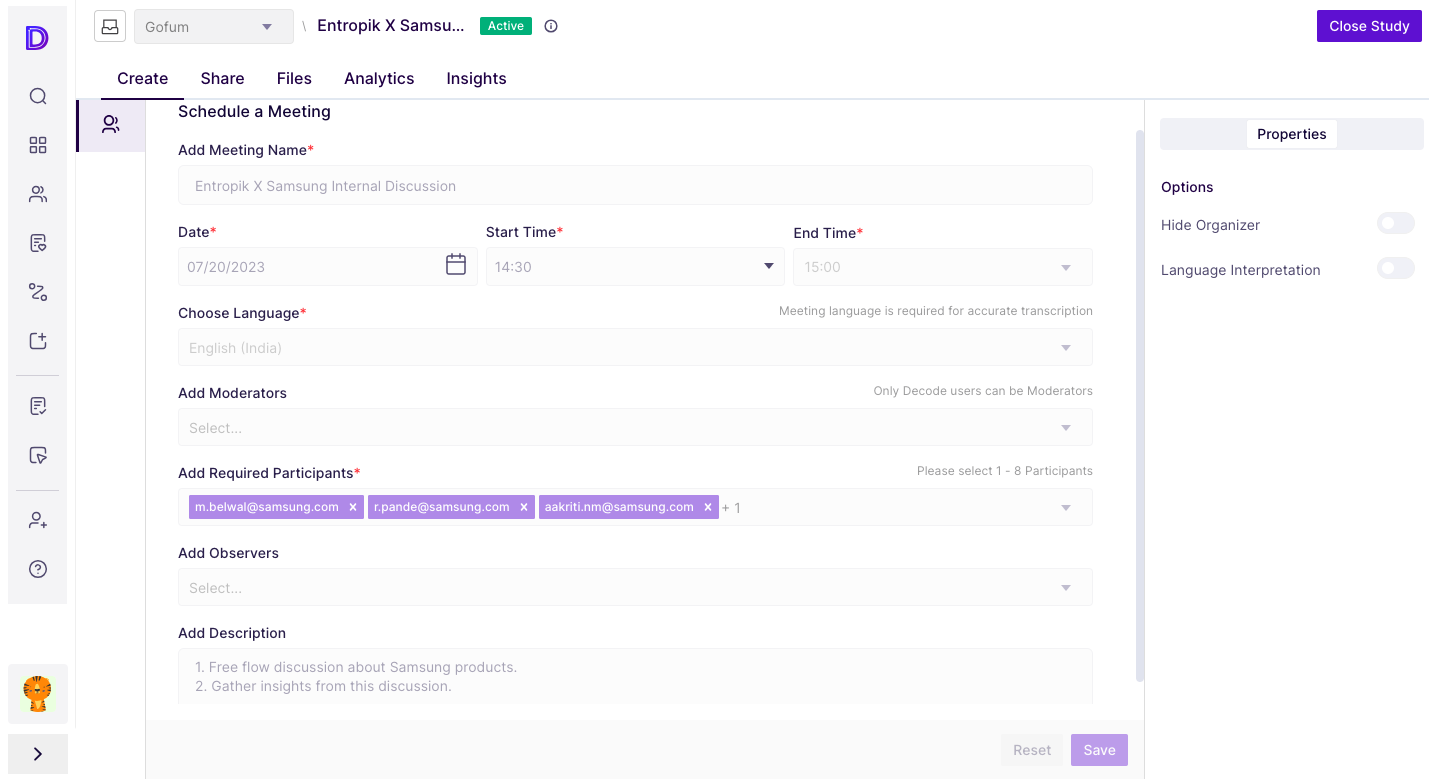Open the Gofum workspace dropdown
Screen dimensions: 1429x779
214,27
